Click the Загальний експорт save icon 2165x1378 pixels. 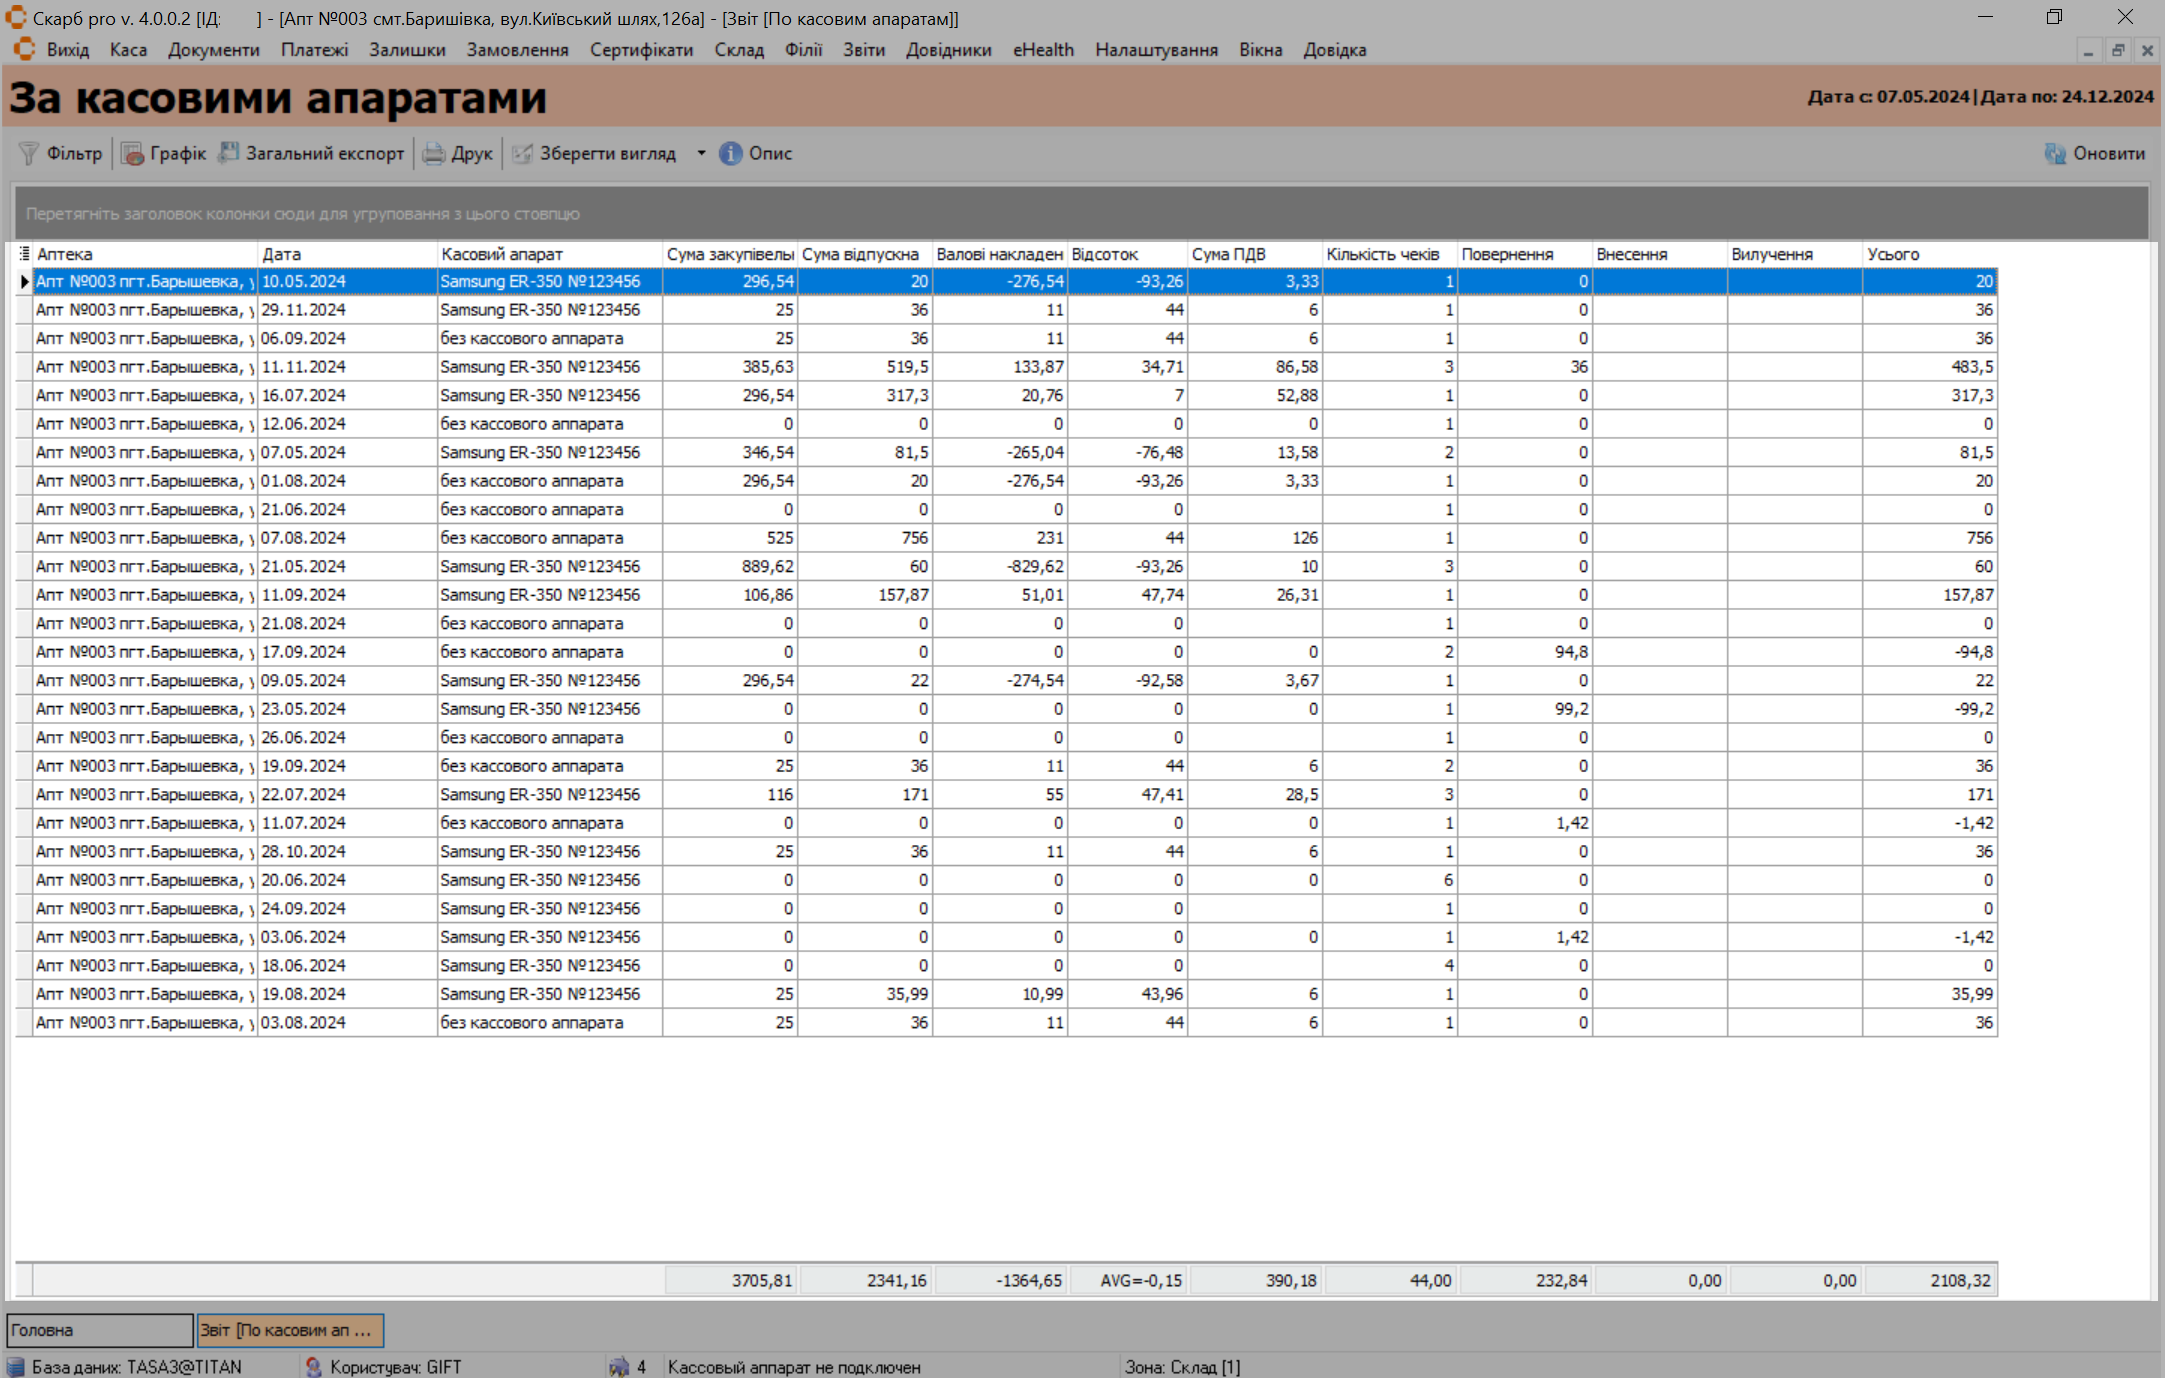[229, 153]
